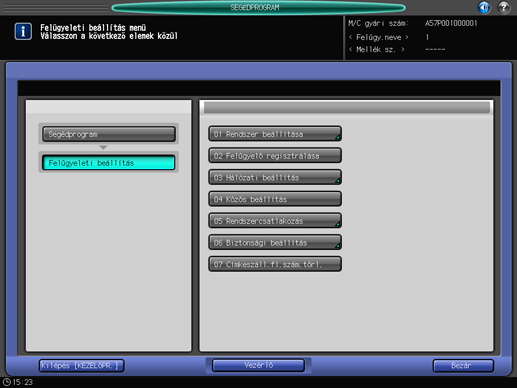
Task: Click the SEGÉDPROGRAM title bar
Action: coord(258,7)
